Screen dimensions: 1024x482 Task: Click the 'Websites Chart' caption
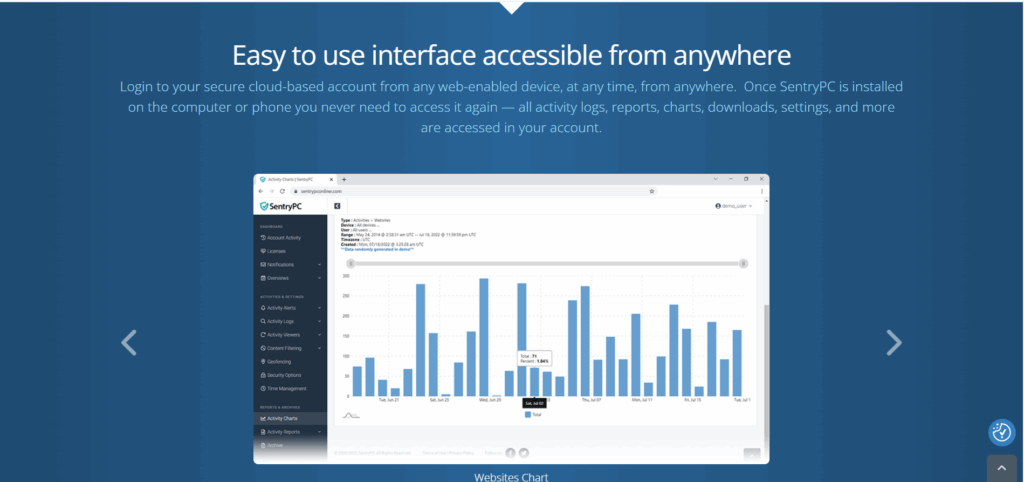click(511, 477)
